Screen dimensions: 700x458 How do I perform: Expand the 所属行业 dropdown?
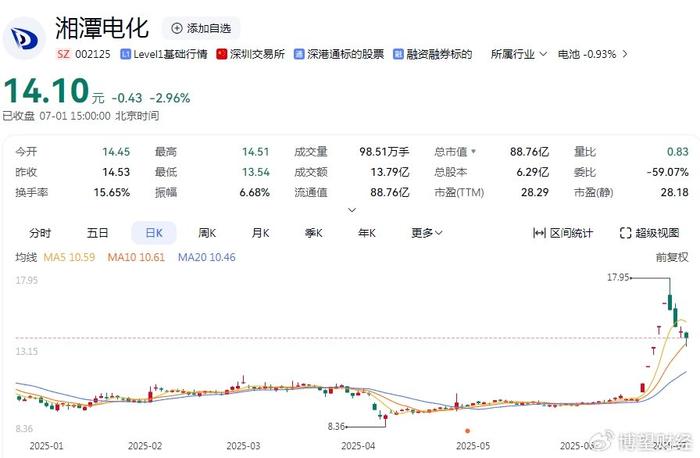click(x=519, y=54)
